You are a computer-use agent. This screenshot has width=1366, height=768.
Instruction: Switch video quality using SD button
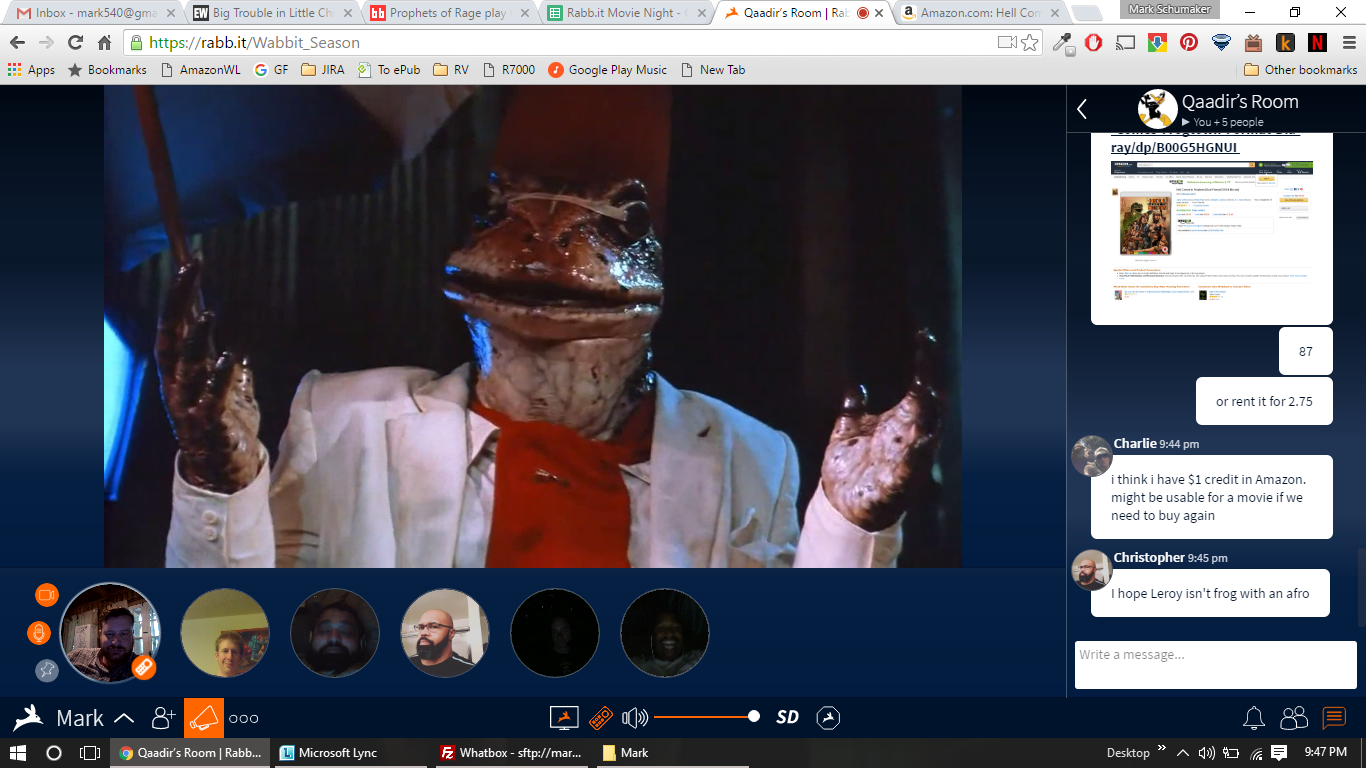coord(788,717)
